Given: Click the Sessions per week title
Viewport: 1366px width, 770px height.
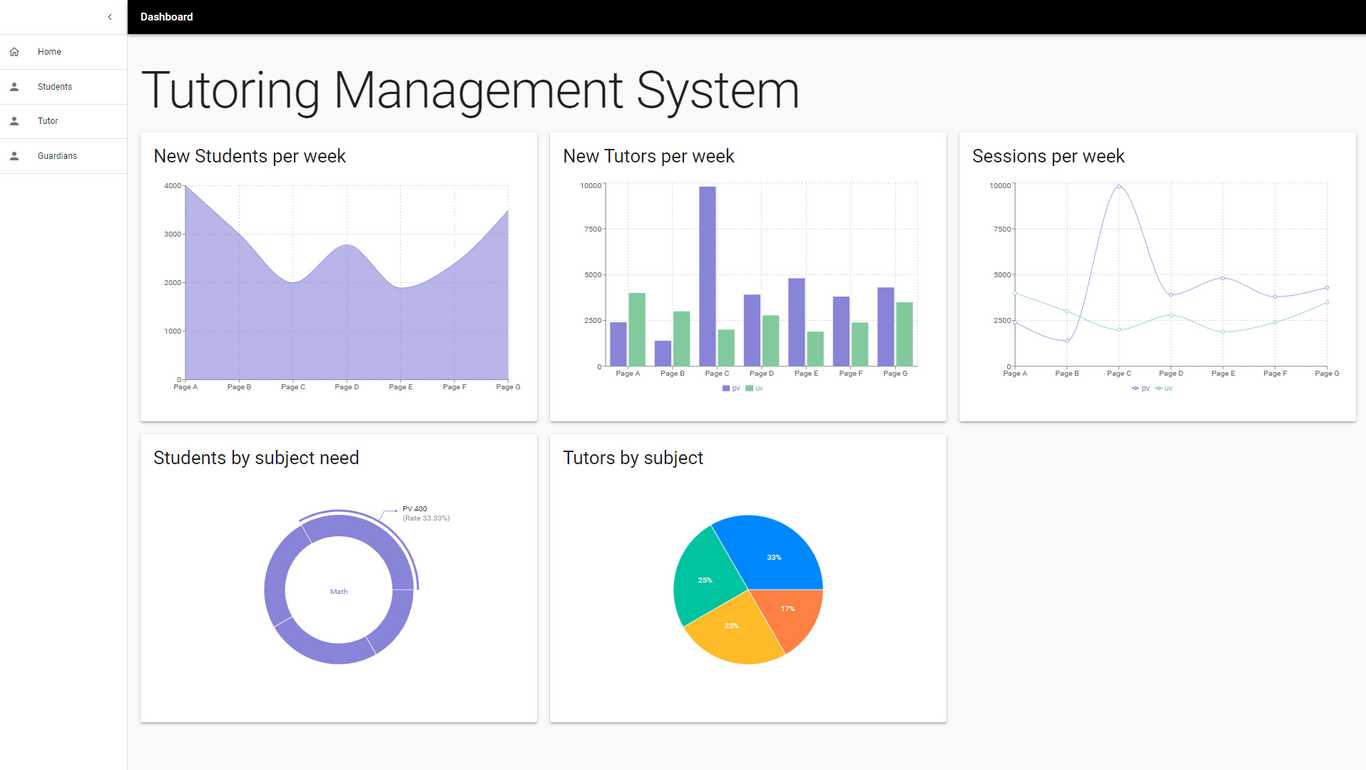Looking at the screenshot, I should tap(1048, 156).
